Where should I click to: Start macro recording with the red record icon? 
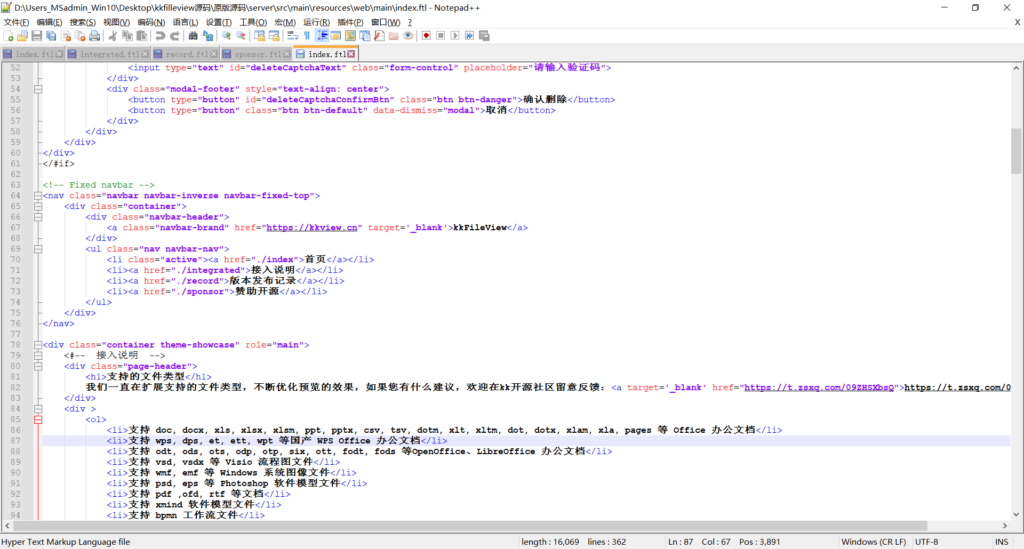[426, 36]
